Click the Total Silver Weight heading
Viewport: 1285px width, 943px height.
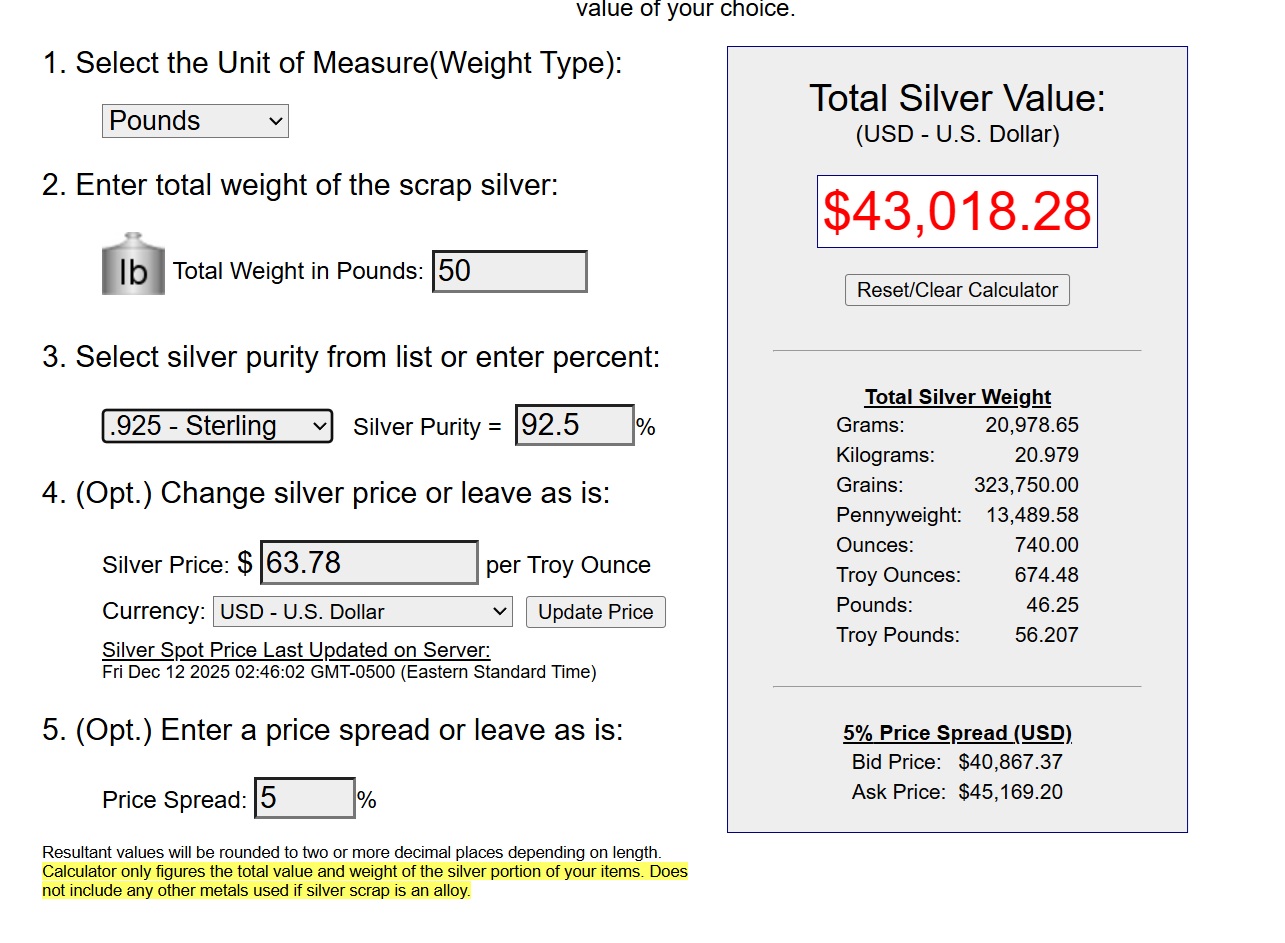coord(957,397)
